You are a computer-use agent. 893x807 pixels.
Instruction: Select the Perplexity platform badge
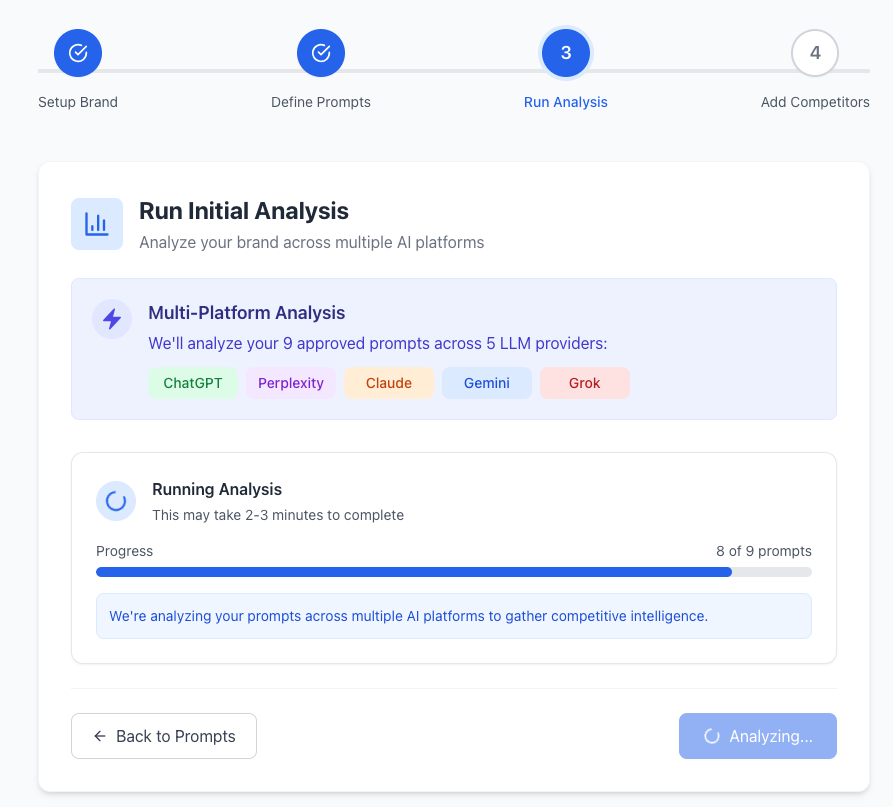click(290, 383)
